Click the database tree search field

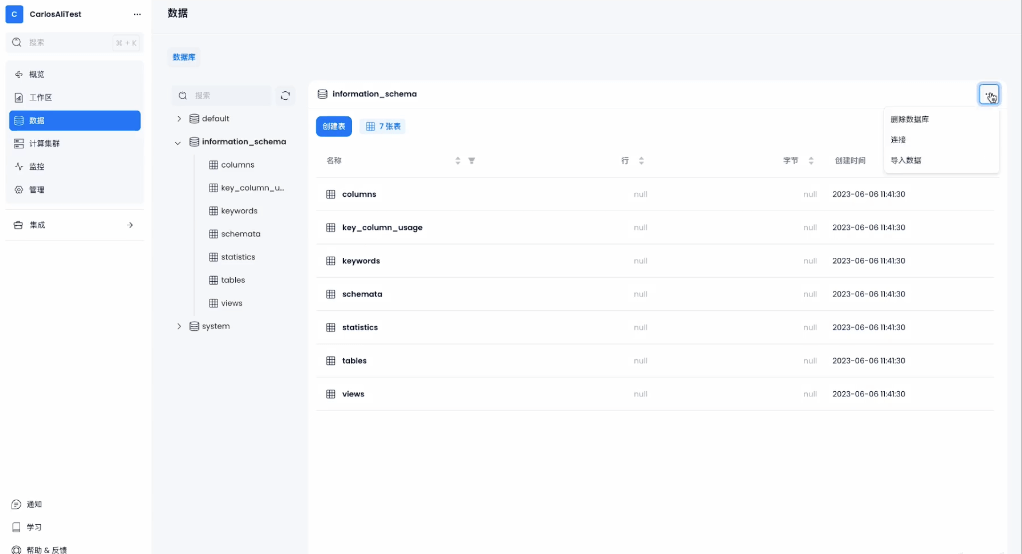click(x=222, y=95)
